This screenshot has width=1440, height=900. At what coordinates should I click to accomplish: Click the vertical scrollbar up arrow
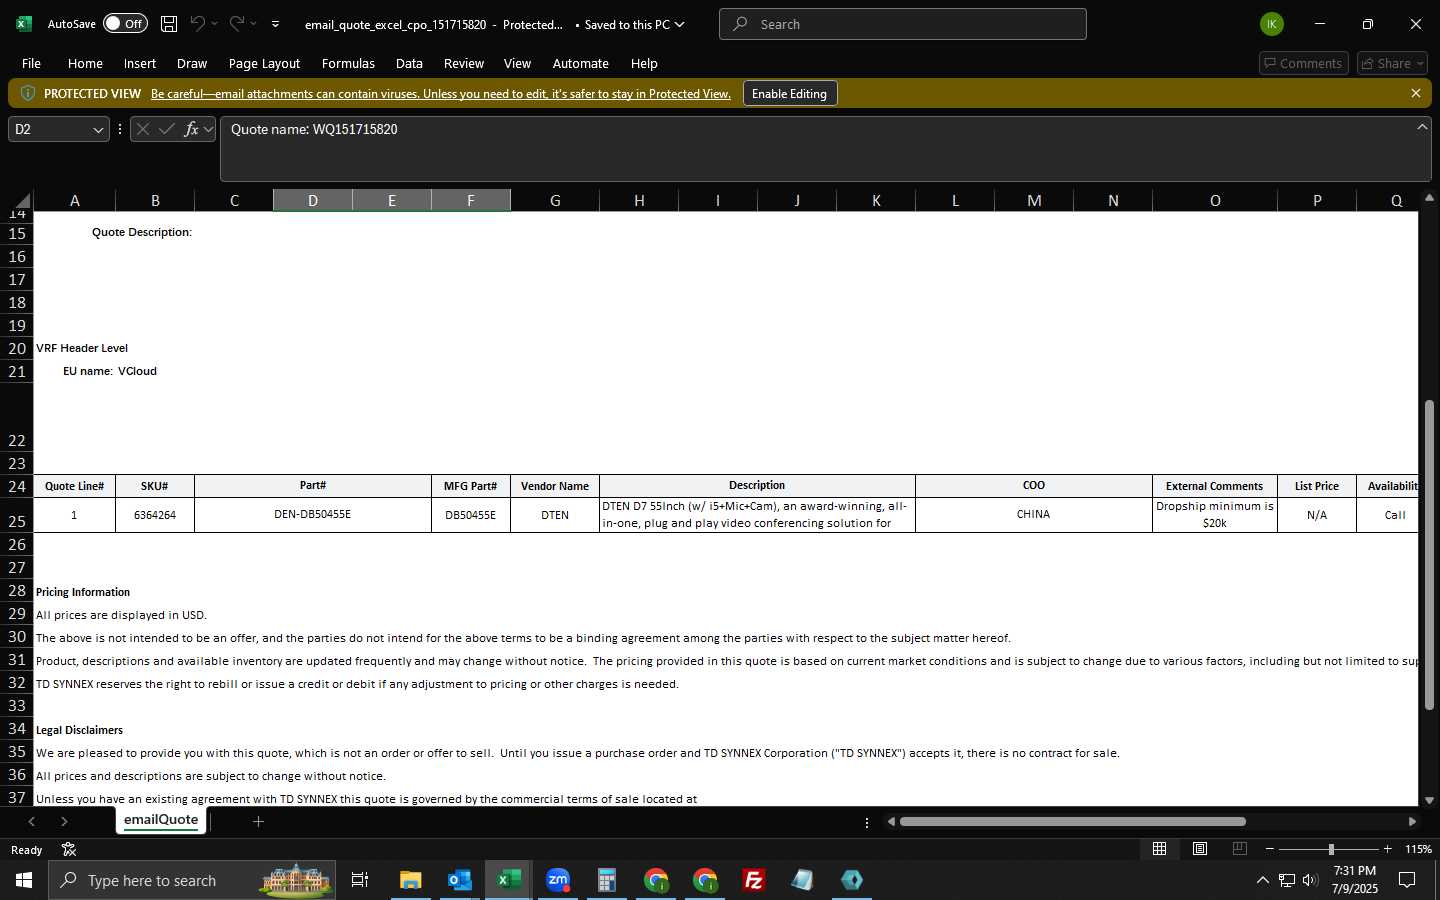point(1429,198)
